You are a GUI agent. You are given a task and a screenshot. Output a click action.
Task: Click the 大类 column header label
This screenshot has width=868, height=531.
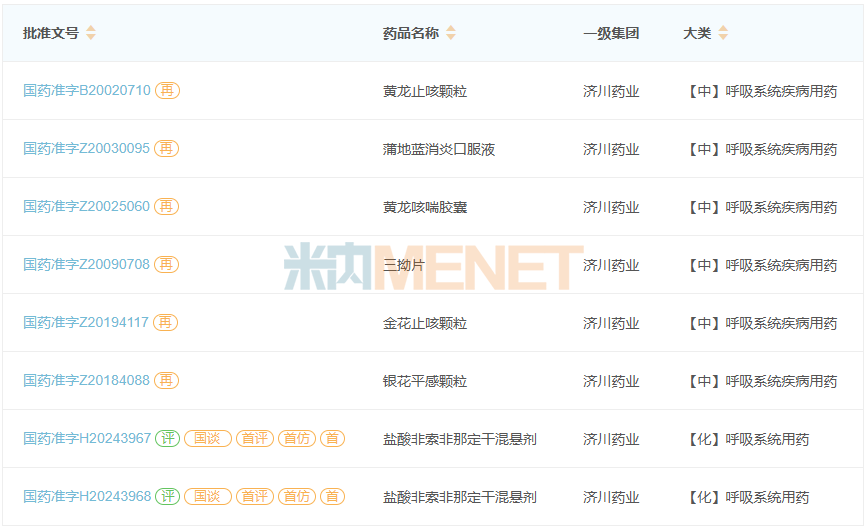click(697, 33)
